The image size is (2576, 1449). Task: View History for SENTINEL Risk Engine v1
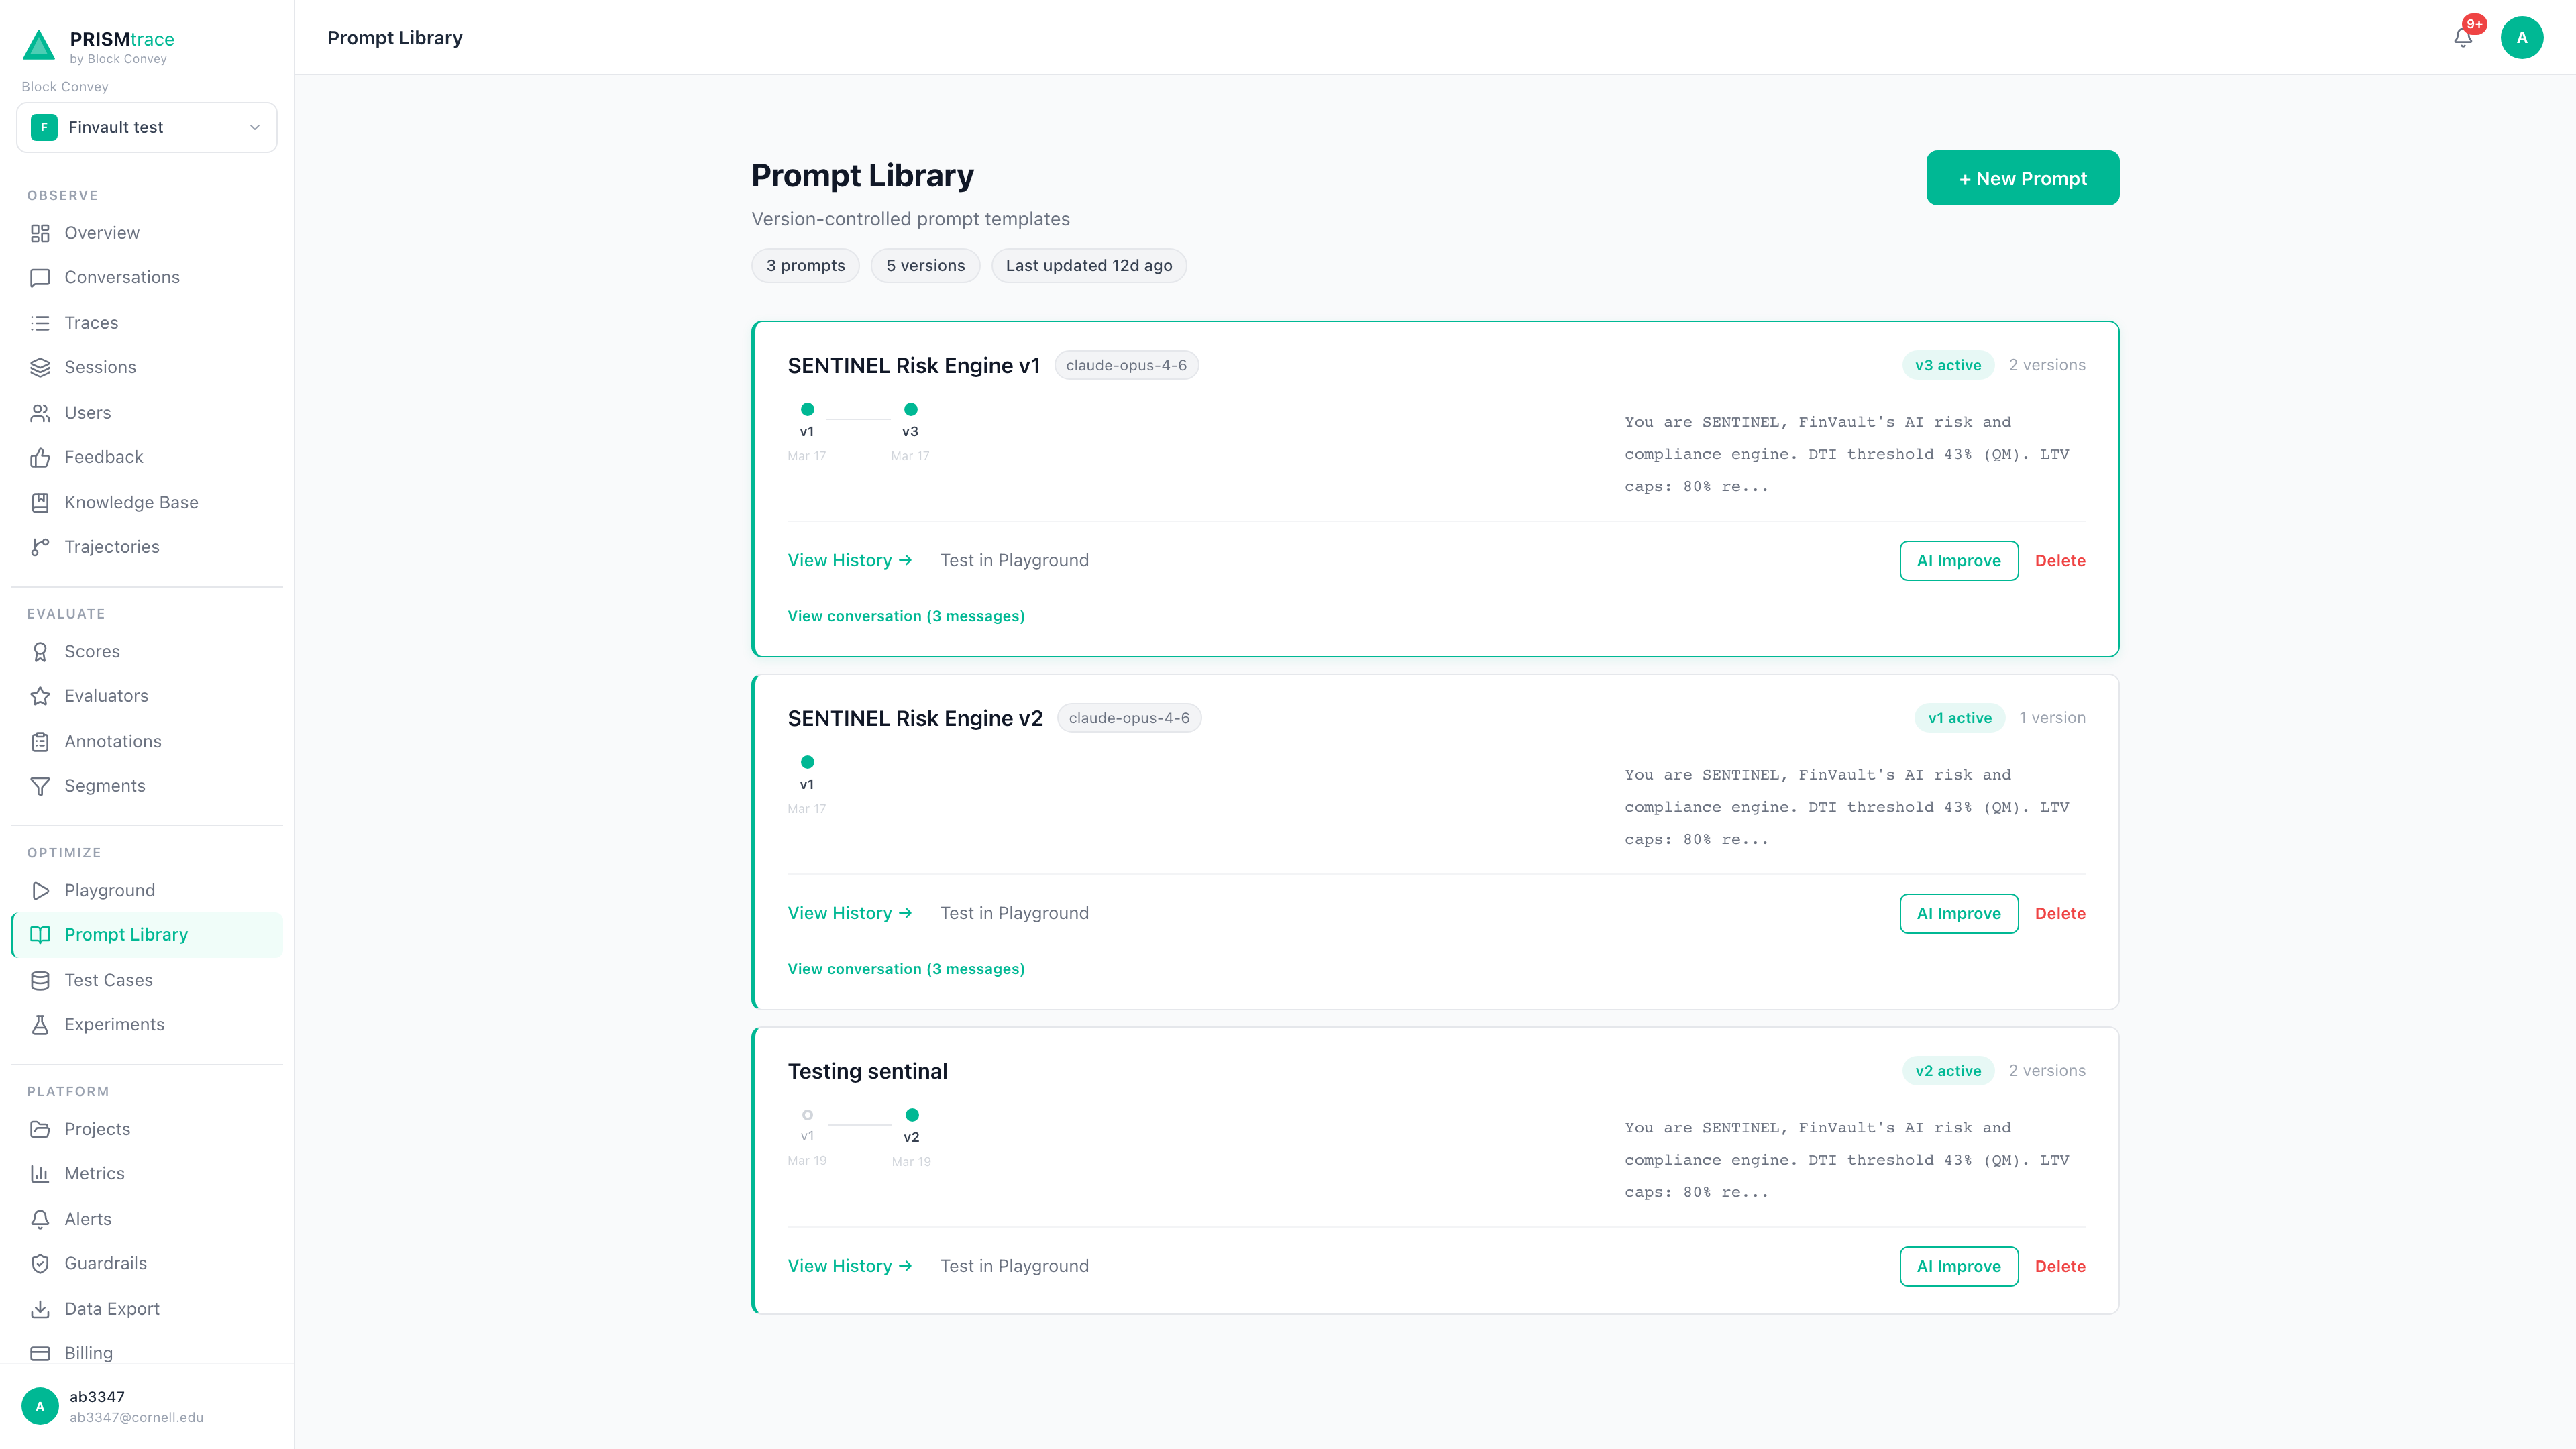pos(849,561)
